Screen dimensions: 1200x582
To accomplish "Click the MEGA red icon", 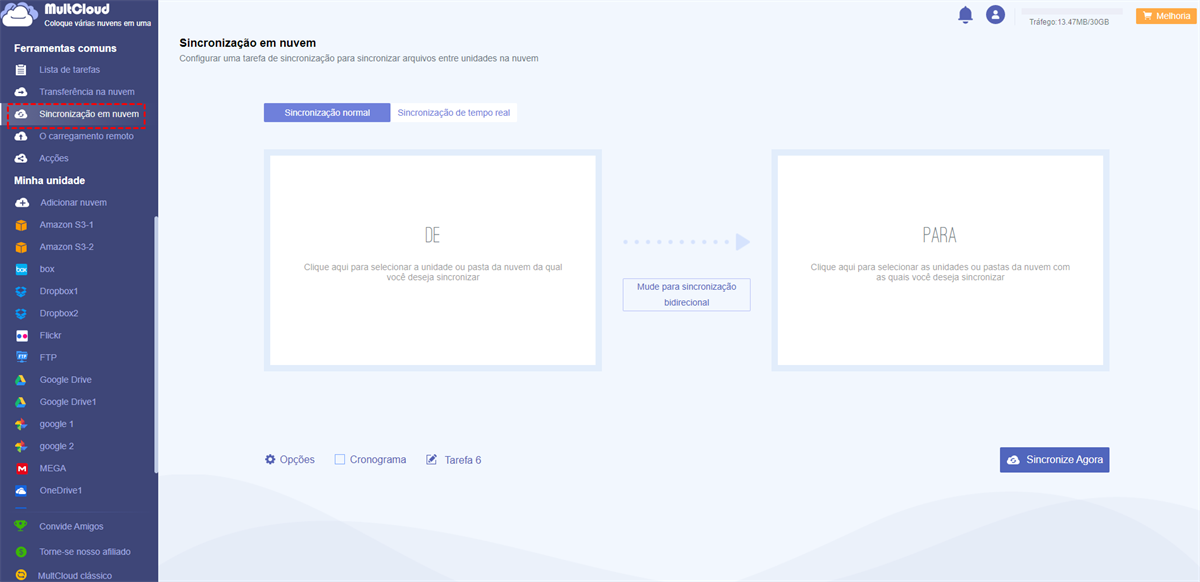I will (x=21, y=469).
